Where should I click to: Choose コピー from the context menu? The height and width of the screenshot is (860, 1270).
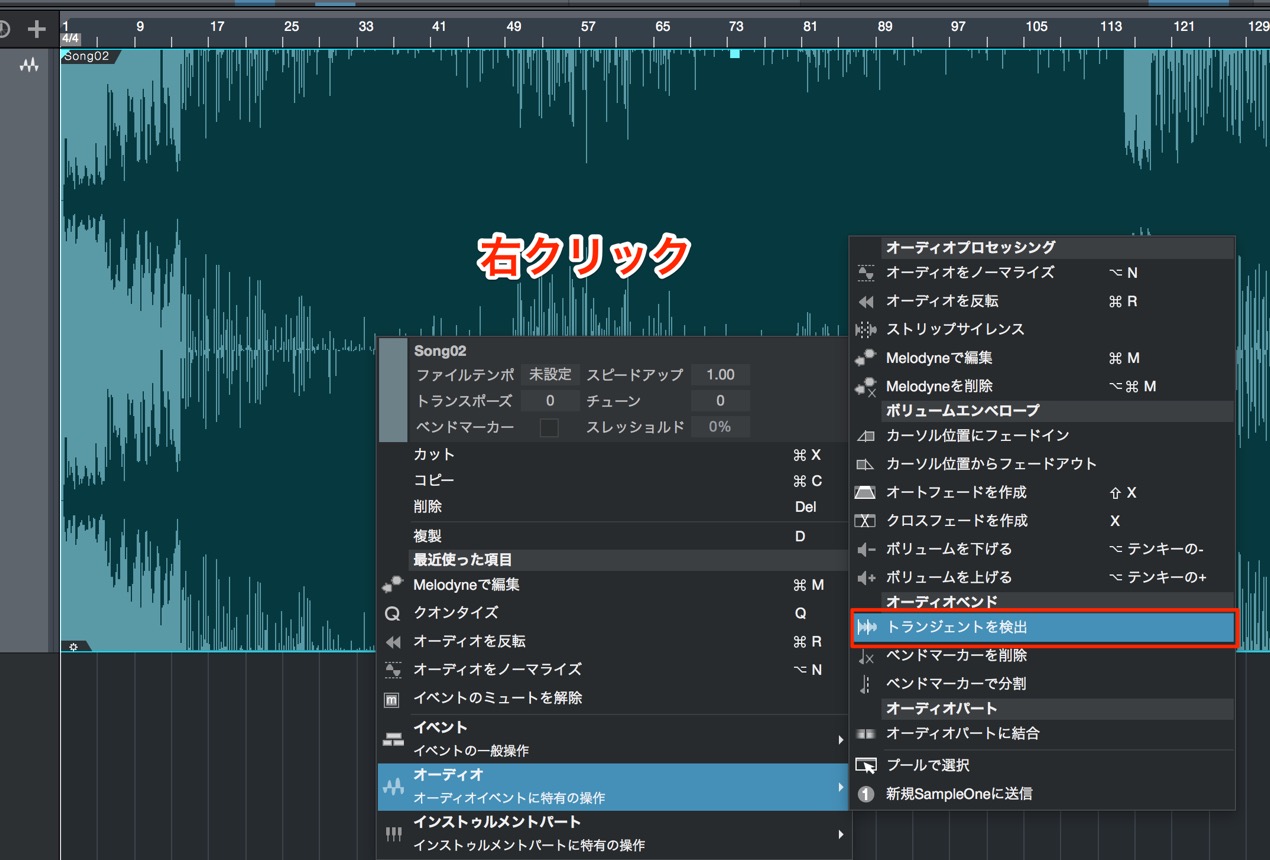(x=612, y=481)
